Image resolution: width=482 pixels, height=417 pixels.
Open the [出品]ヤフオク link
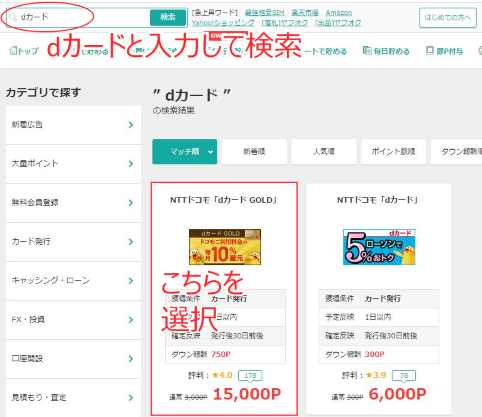pyautogui.click(x=338, y=23)
